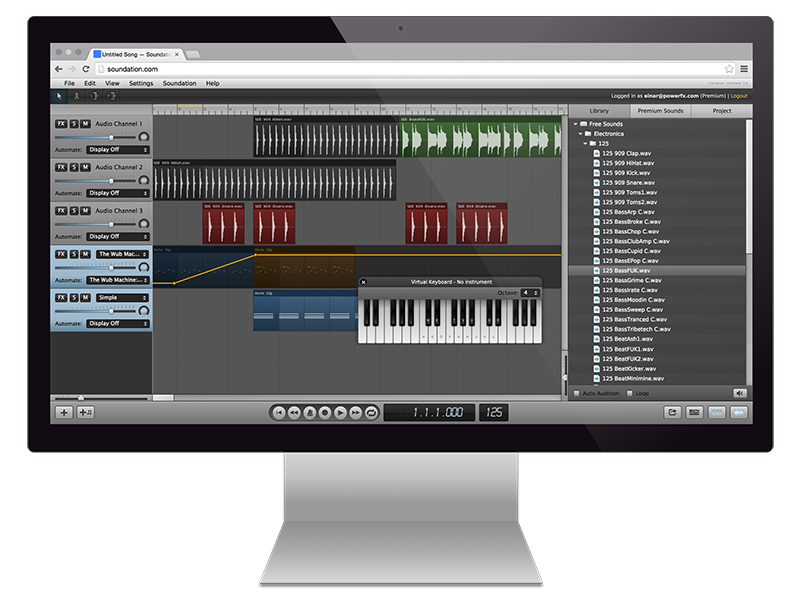Enable the Auto Audition checkbox
This screenshot has height=616, width=800.
click(x=577, y=393)
